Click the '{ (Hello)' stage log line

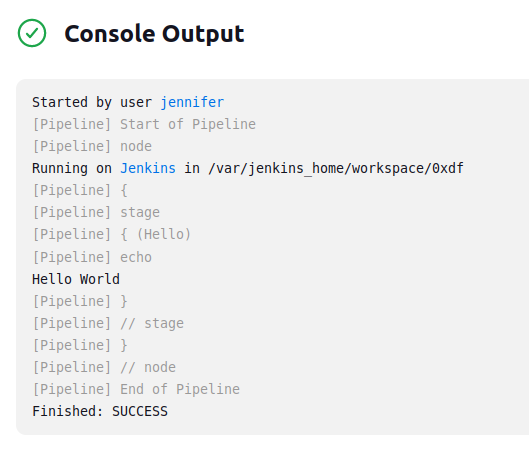[x=112, y=234]
